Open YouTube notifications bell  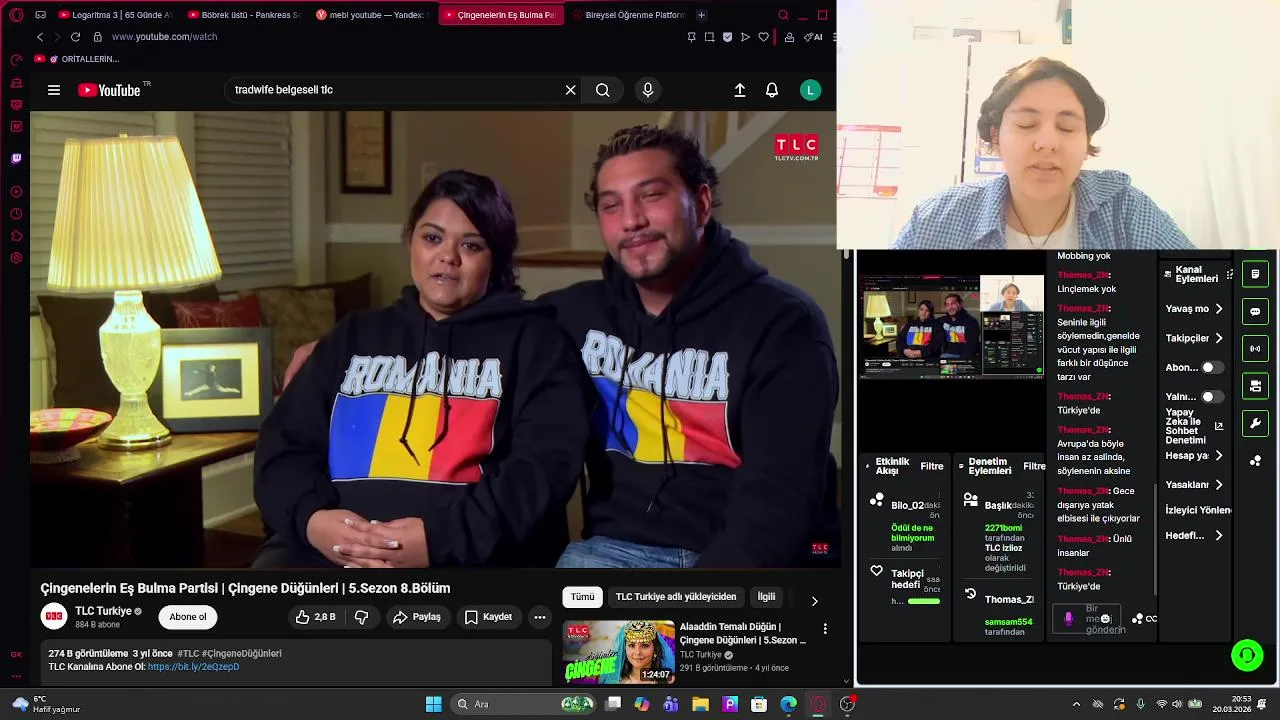772,90
